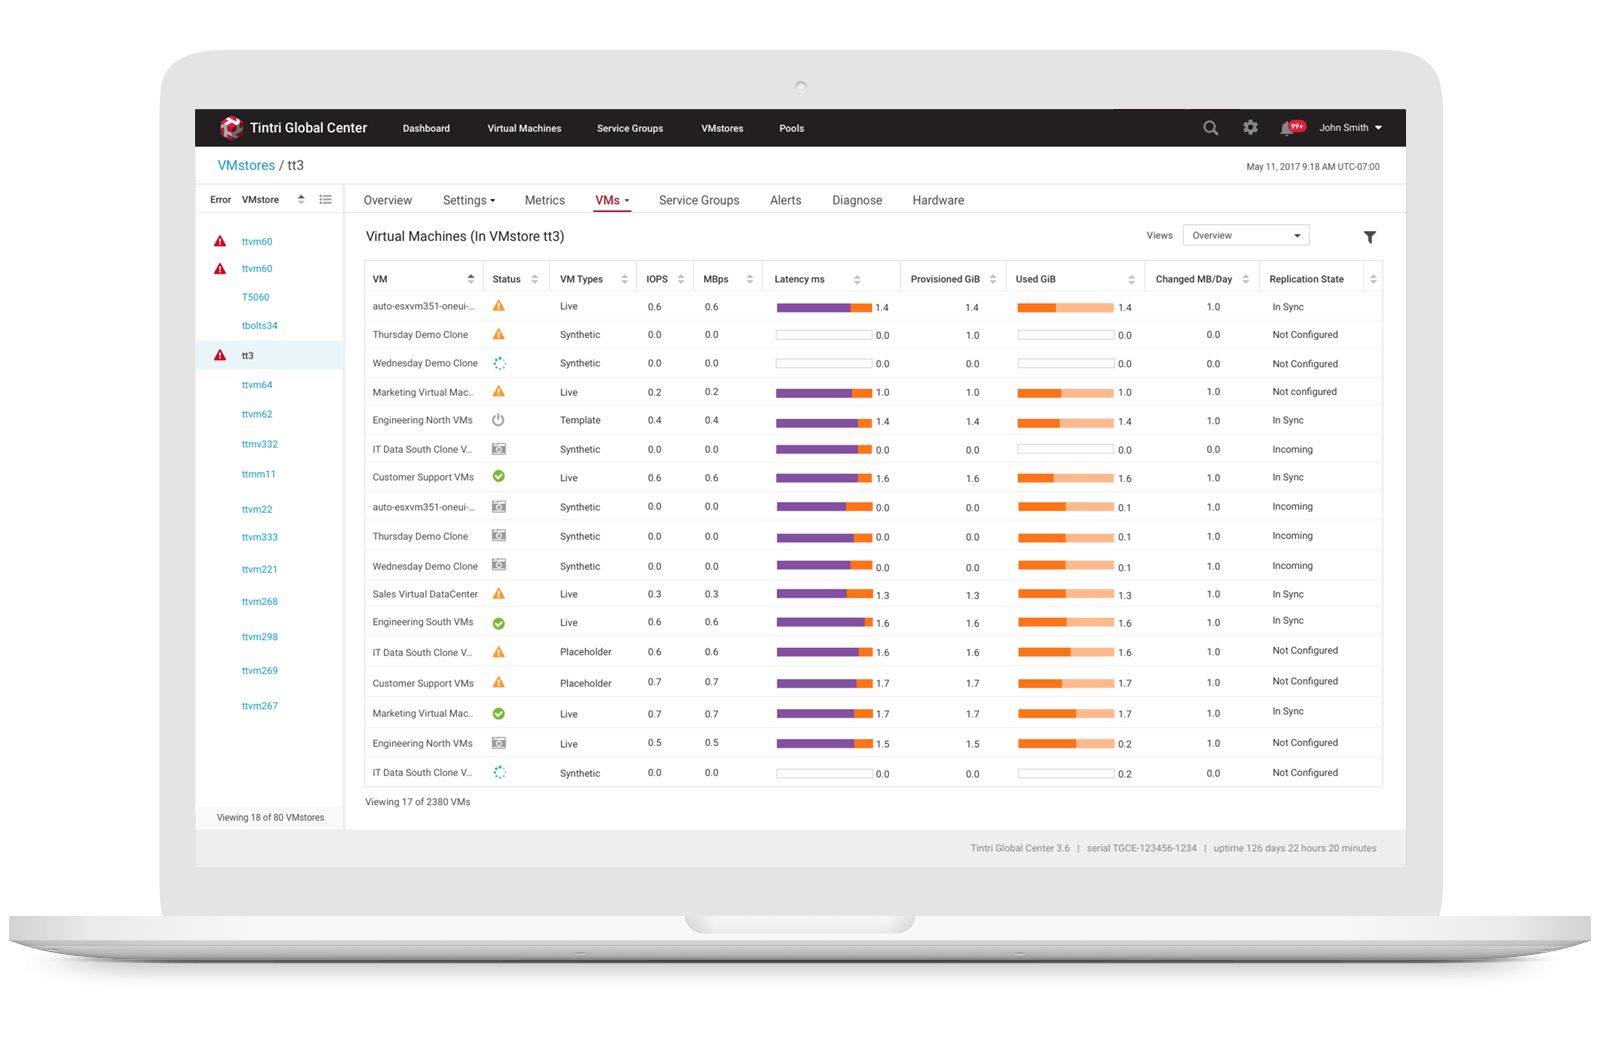Switch to the Overview tab

coord(388,200)
